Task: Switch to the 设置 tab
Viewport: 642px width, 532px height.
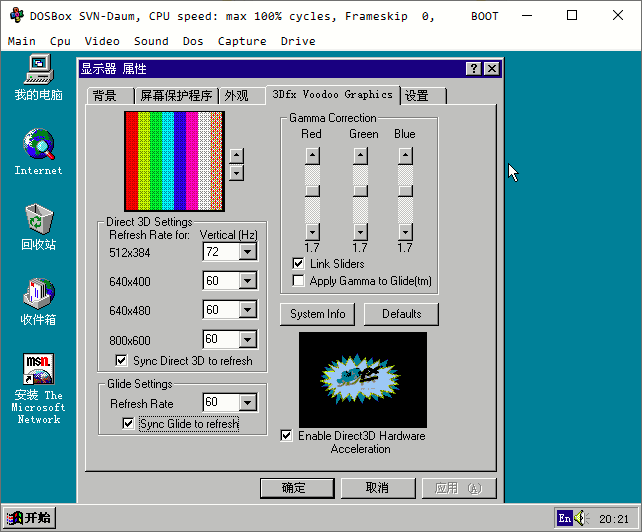Action: click(x=423, y=96)
